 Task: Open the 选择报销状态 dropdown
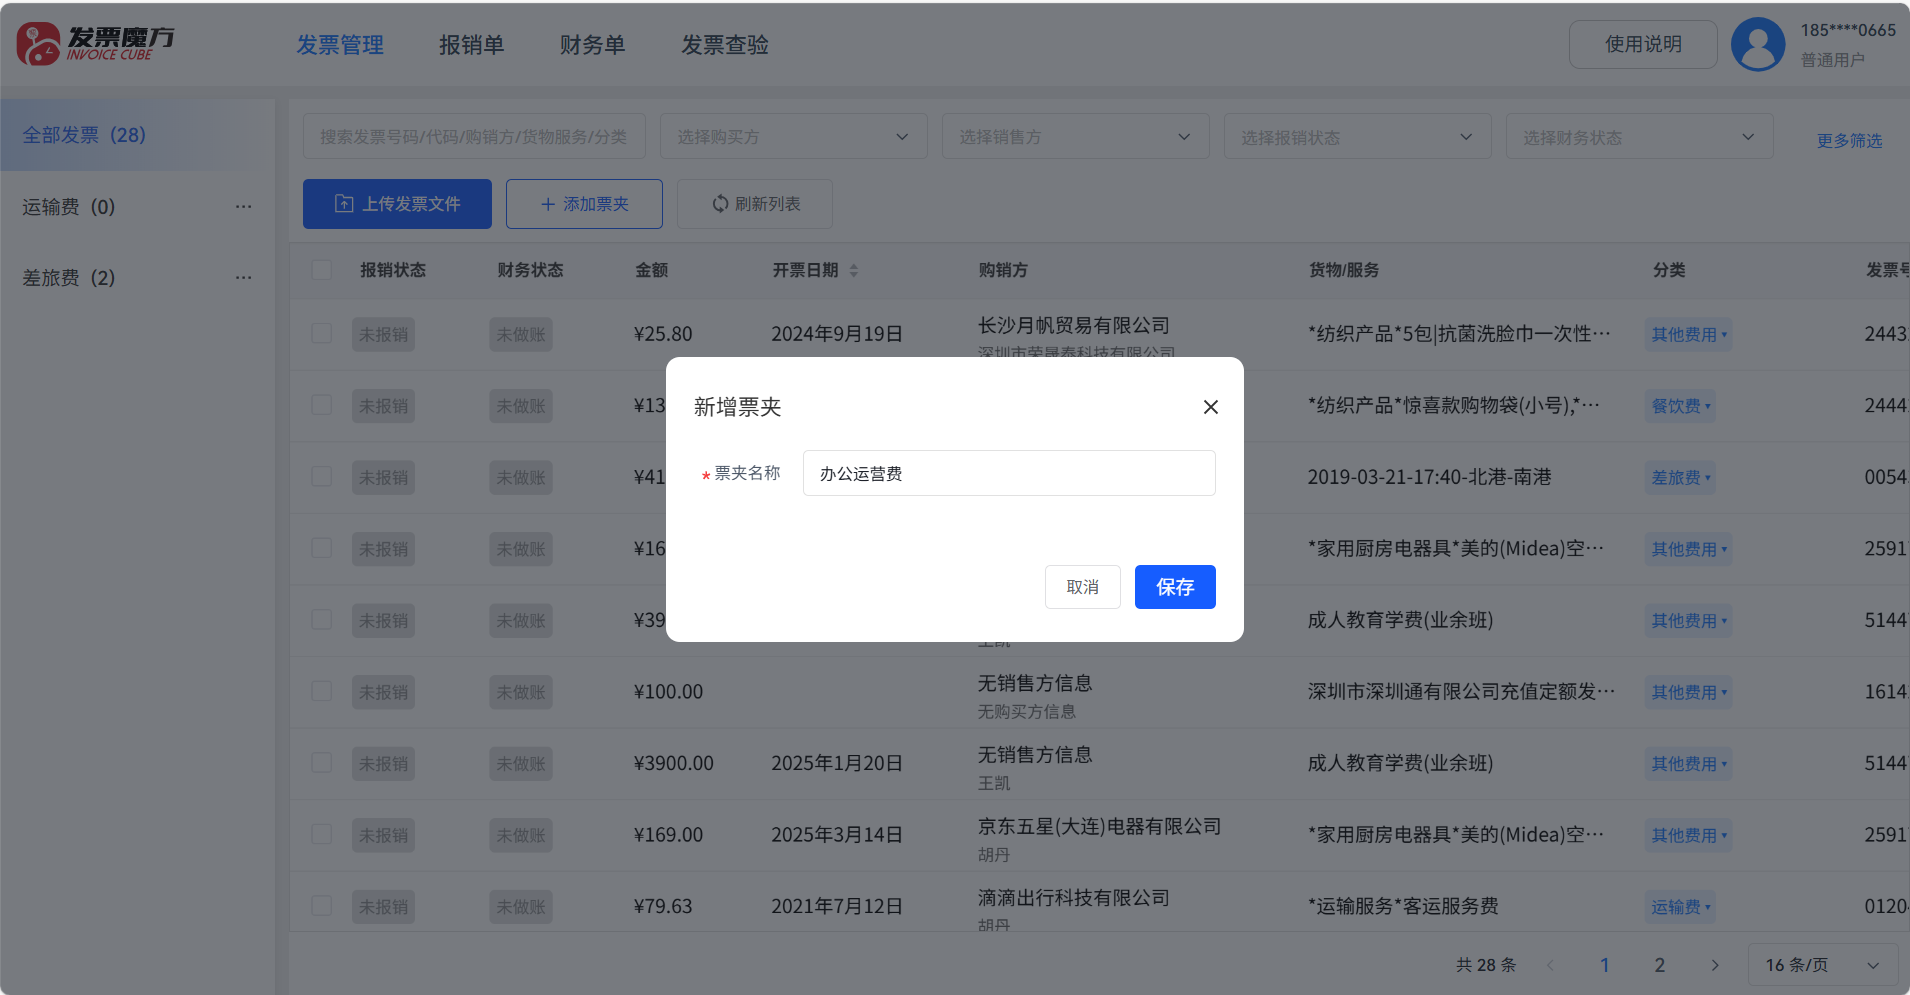1357,137
